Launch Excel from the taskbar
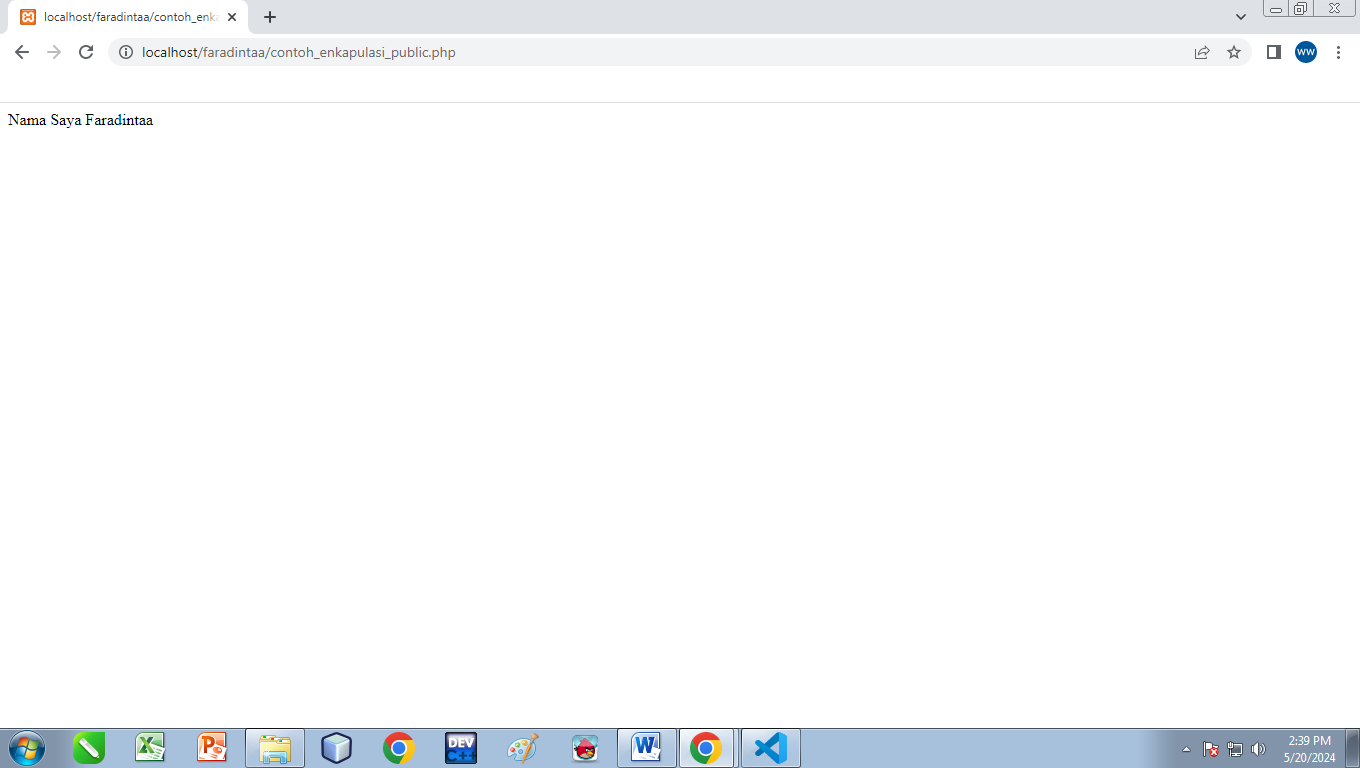 151,748
